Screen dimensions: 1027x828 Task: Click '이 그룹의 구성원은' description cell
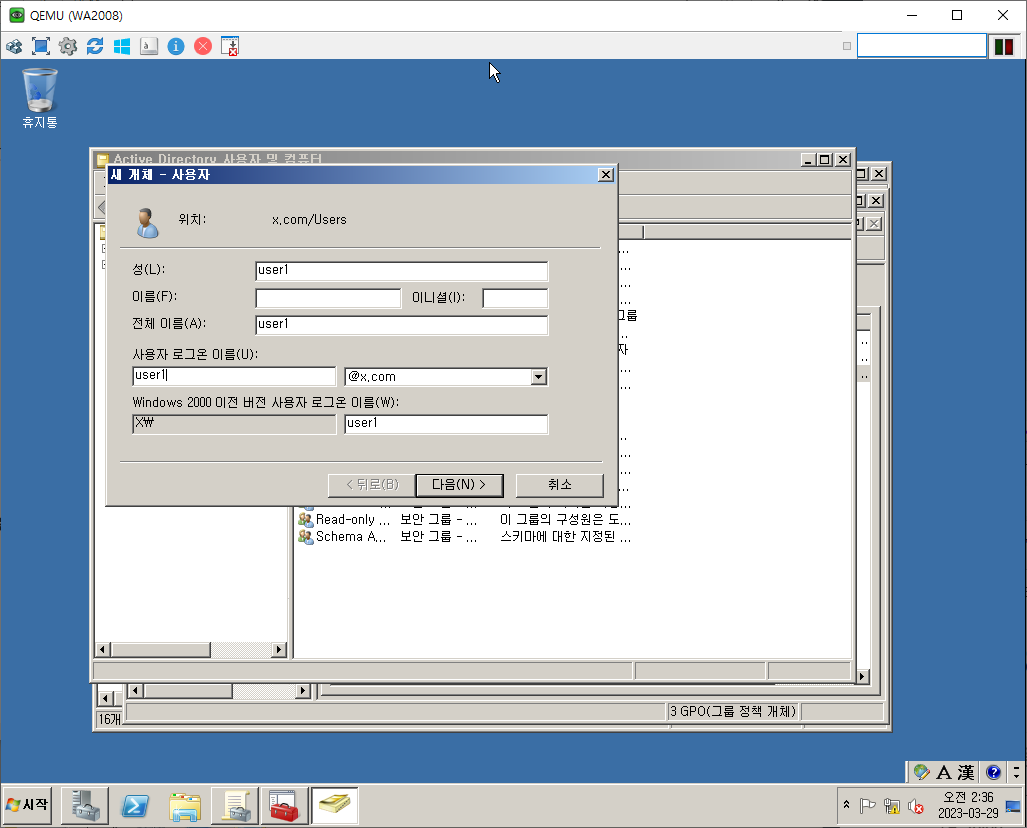565,519
